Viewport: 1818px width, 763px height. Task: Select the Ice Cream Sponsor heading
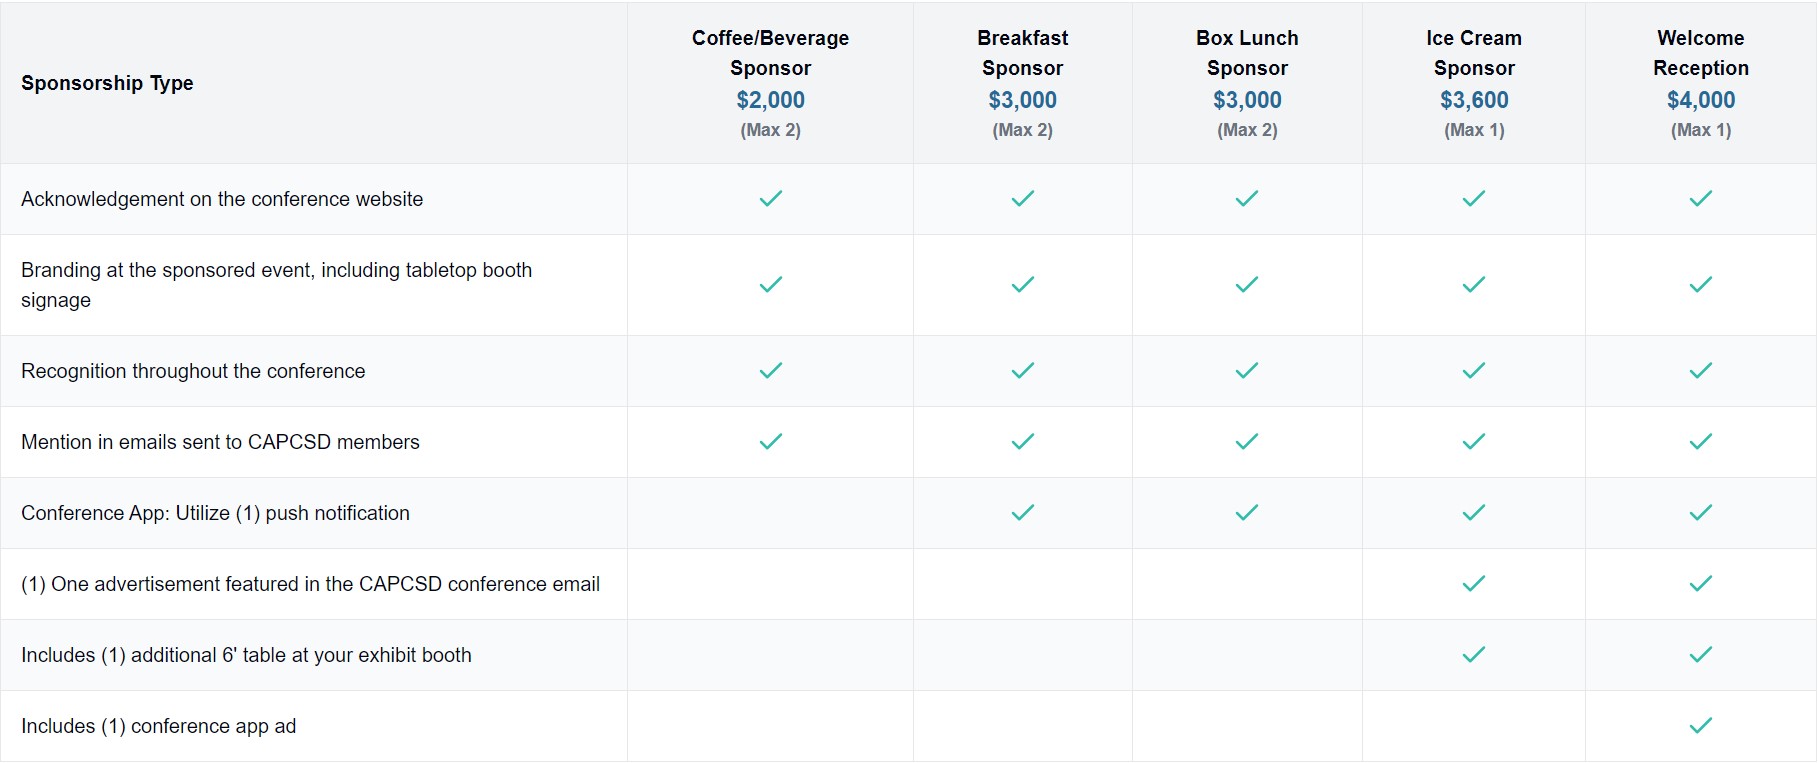point(1474,53)
